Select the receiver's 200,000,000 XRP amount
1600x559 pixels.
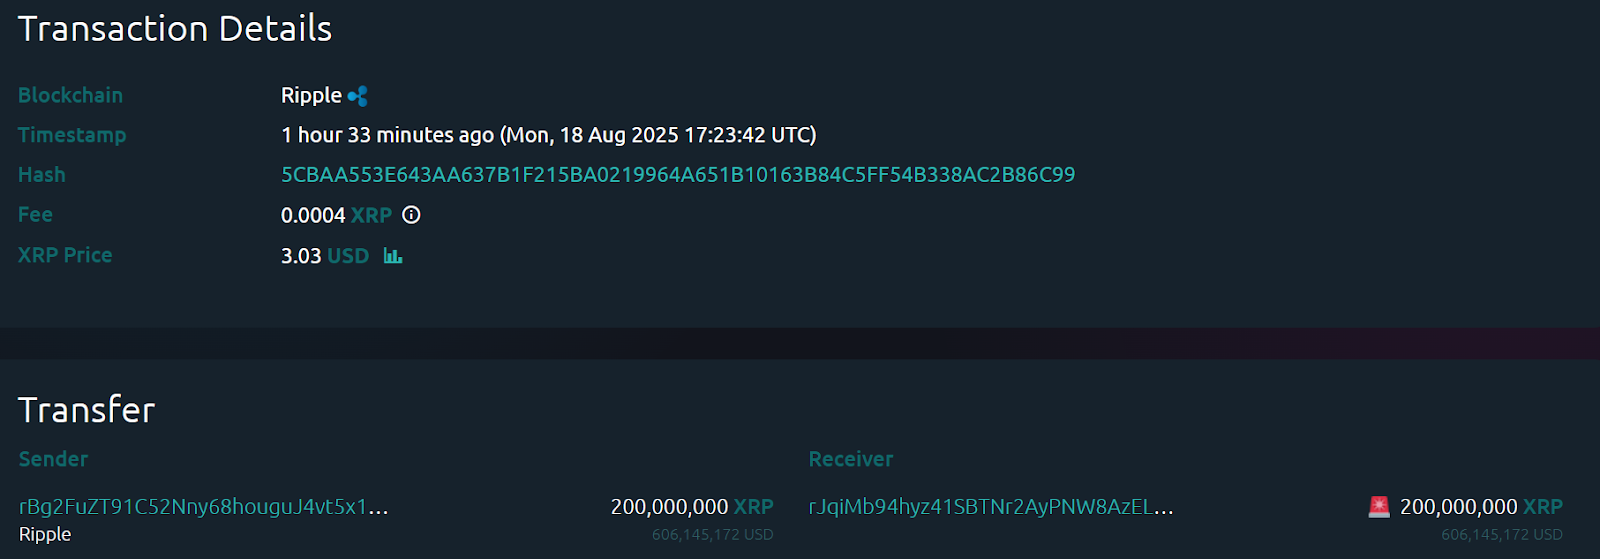(1480, 507)
